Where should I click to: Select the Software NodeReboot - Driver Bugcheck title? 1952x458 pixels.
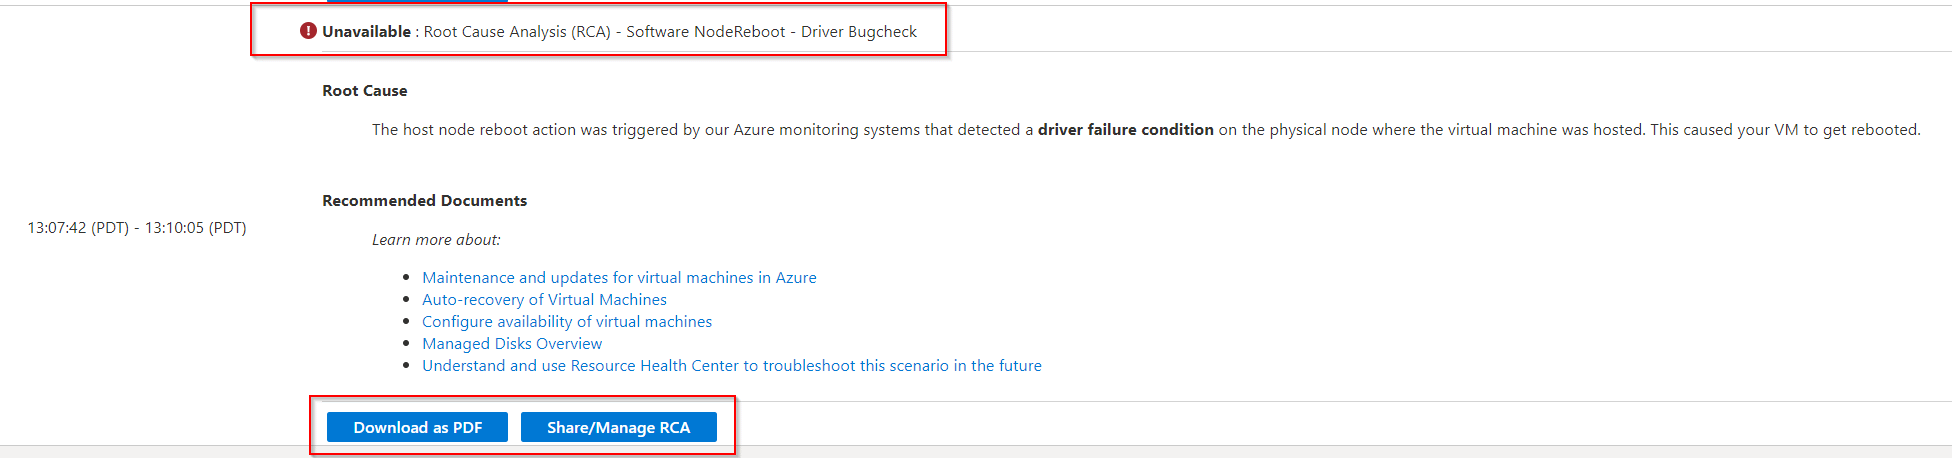[x=771, y=32]
